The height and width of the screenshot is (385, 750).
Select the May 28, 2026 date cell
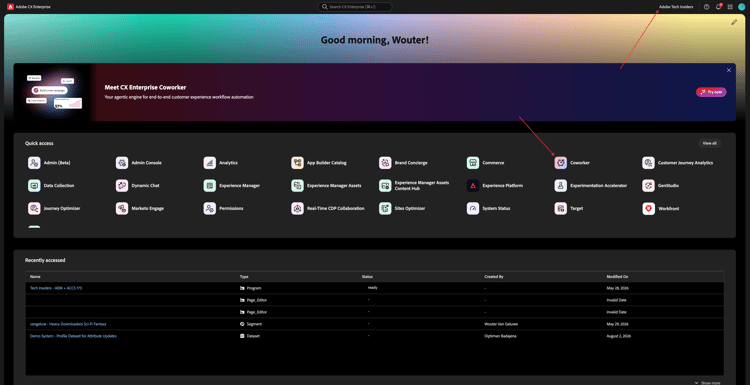(x=617, y=288)
